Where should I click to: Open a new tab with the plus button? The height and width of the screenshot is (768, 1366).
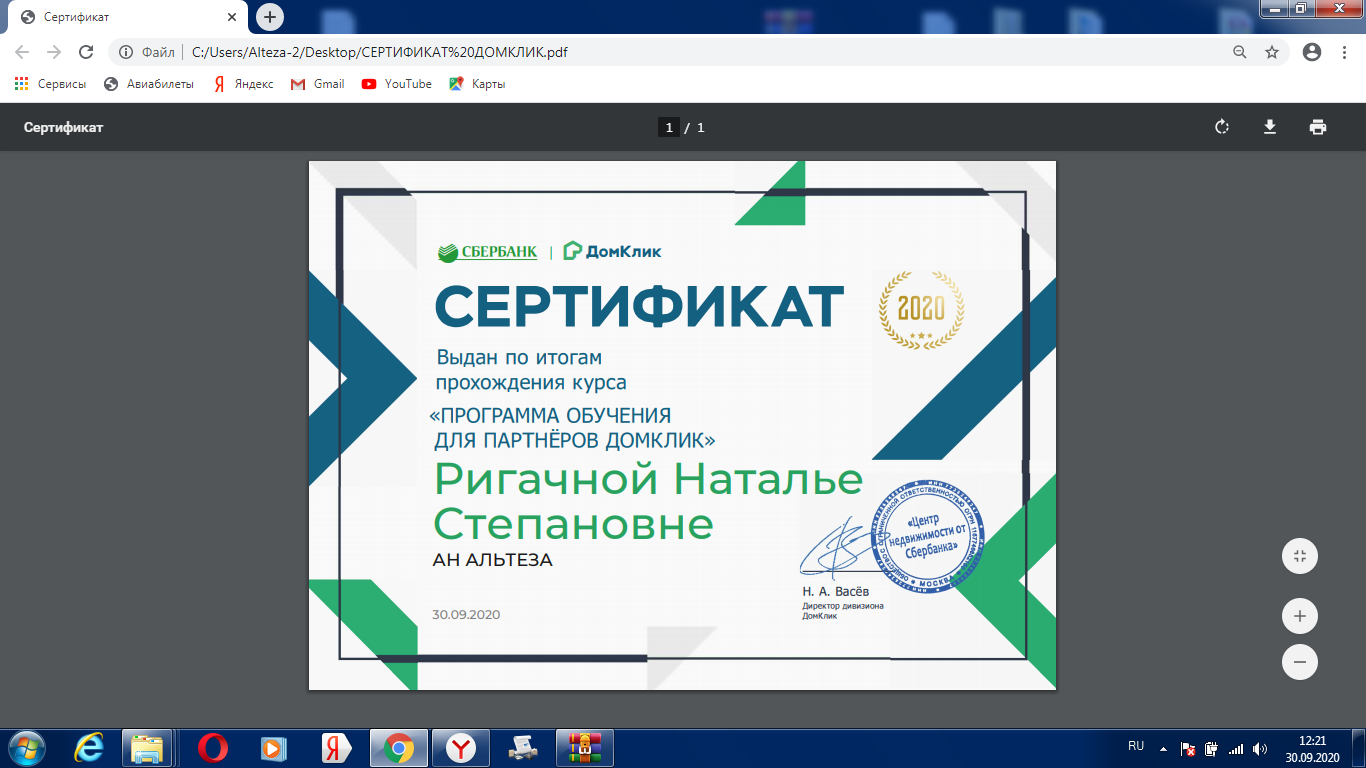(270, 17)
